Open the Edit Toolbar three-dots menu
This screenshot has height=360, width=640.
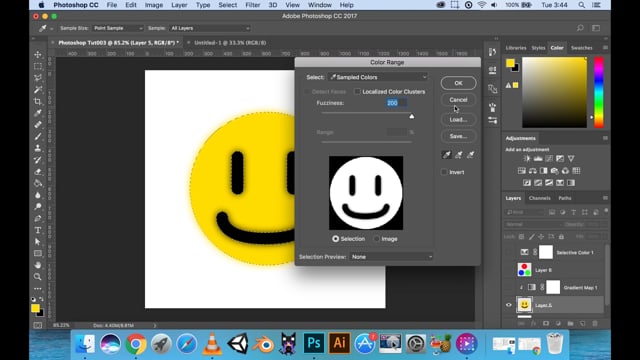click(x=38, y=289)
